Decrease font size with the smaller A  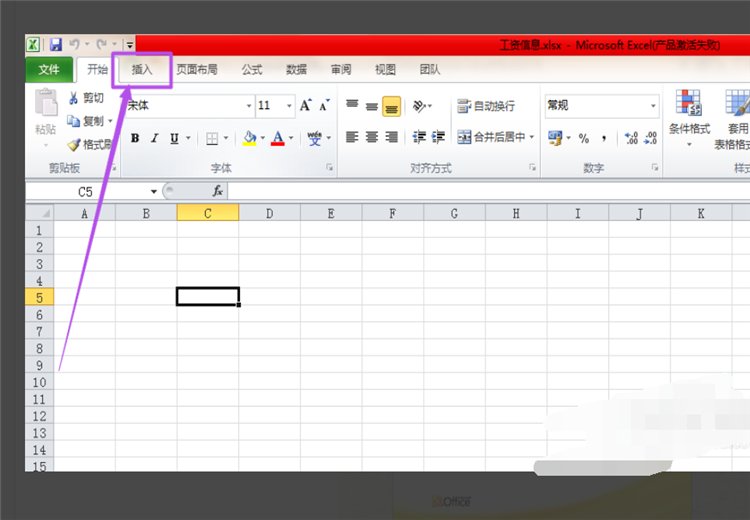(325, 105)
